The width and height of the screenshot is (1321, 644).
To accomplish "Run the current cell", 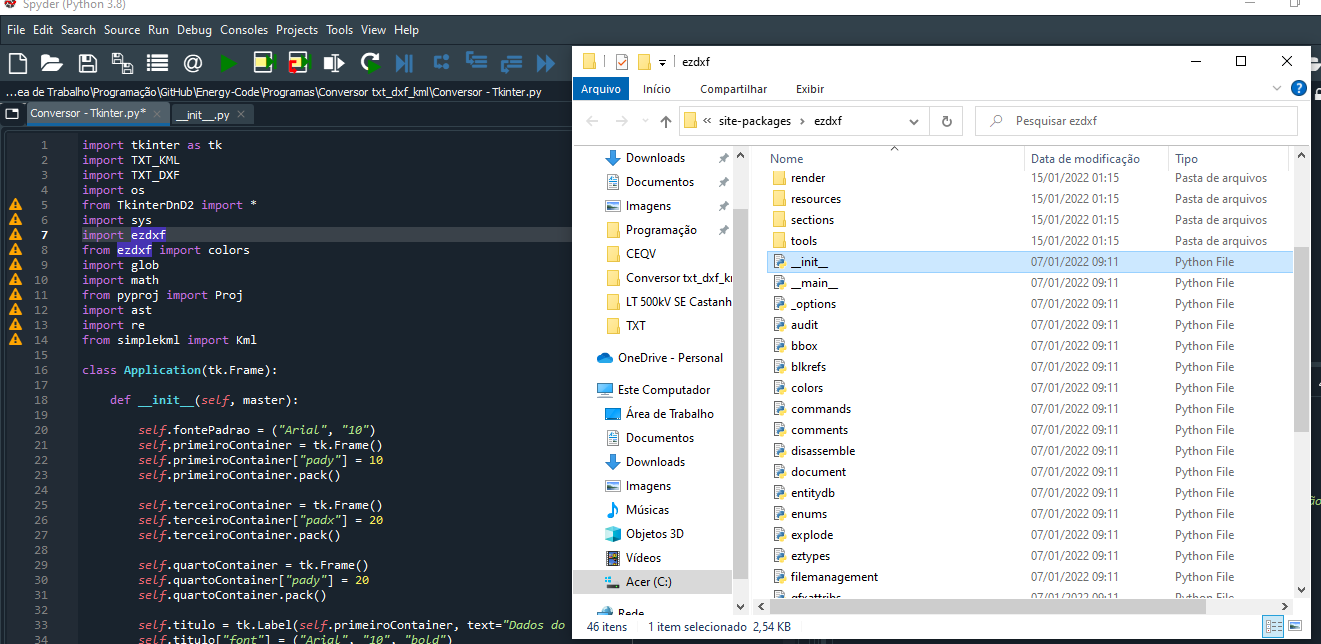I will (x=263, y=64).
